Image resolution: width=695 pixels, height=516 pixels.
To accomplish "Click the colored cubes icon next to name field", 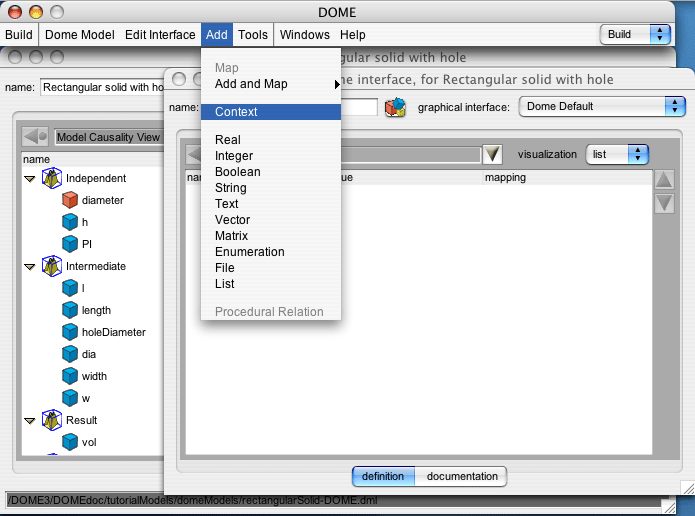I will [395, 107].
